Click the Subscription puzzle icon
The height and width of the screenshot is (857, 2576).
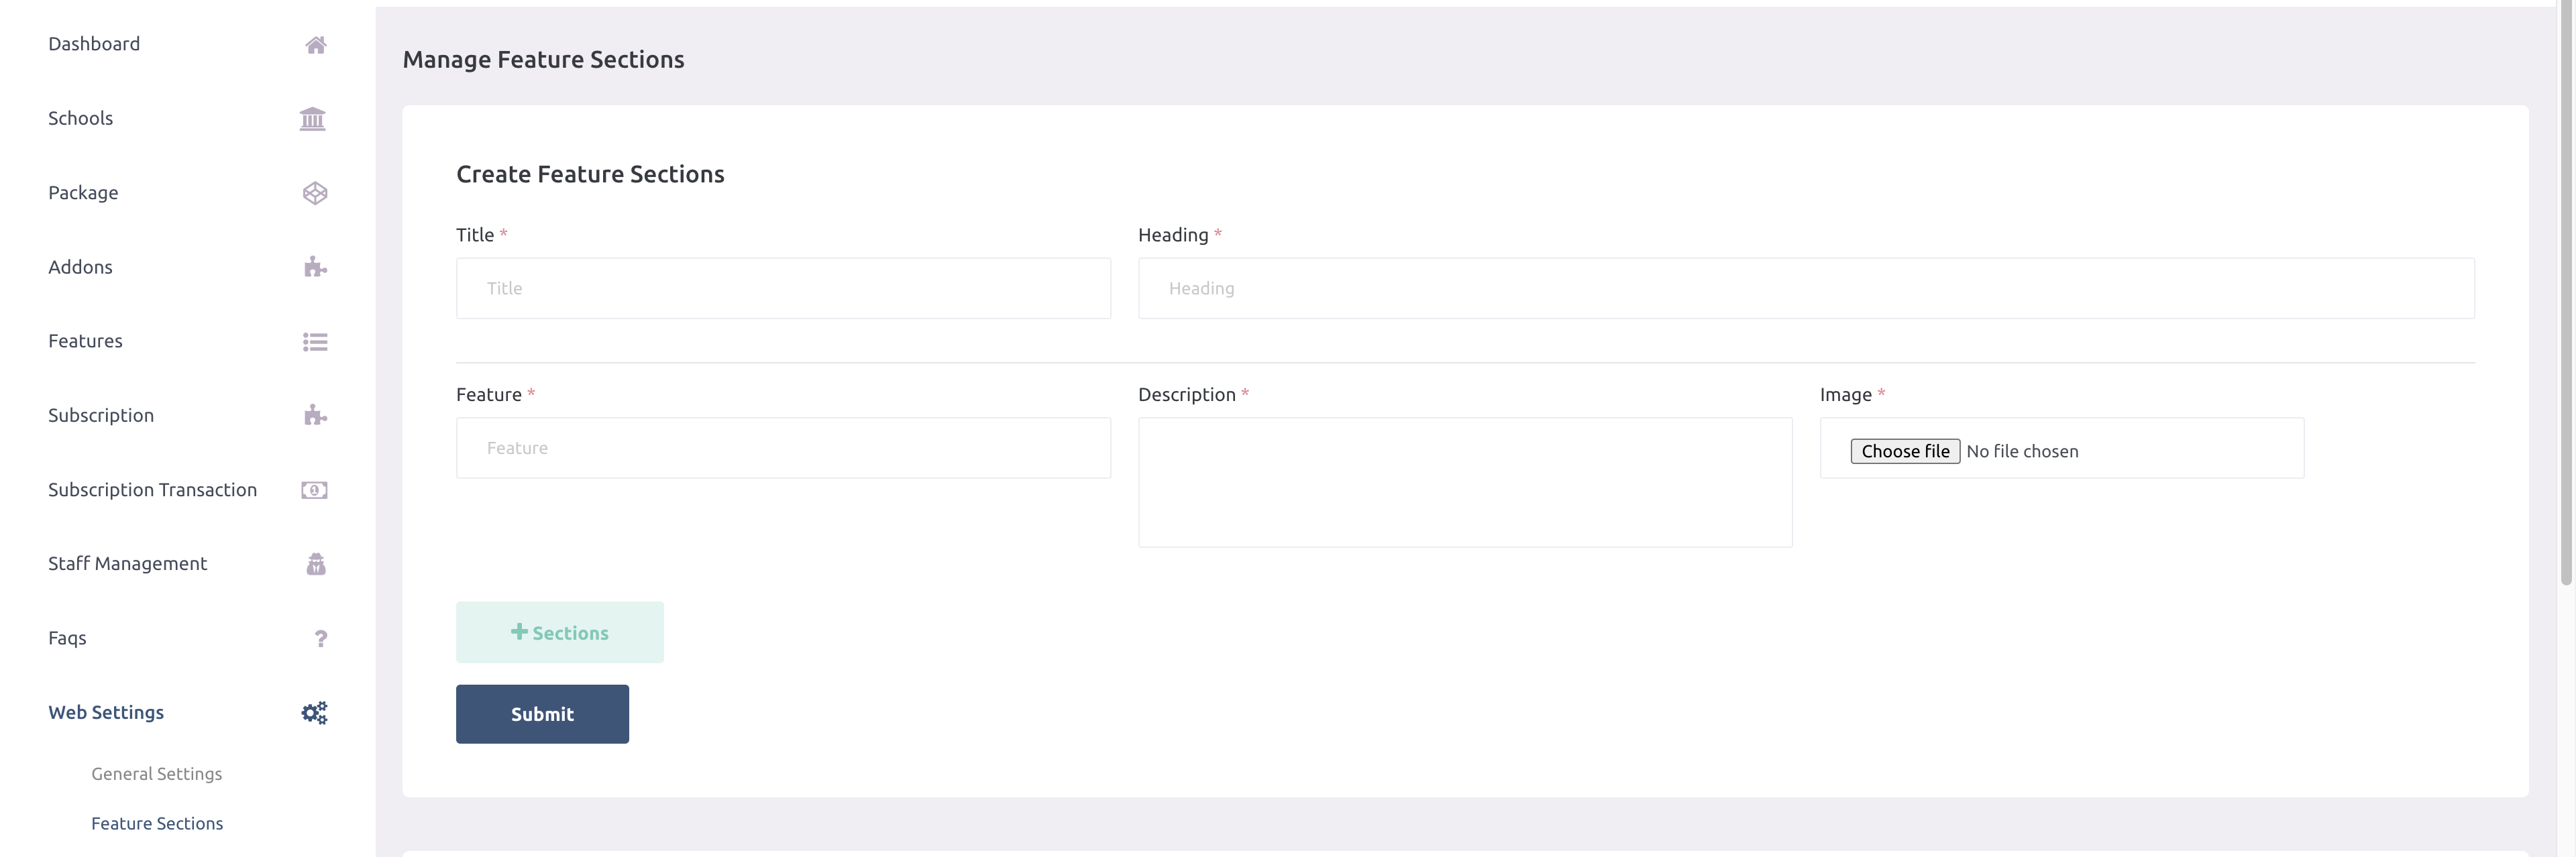(x=315, y=414)
